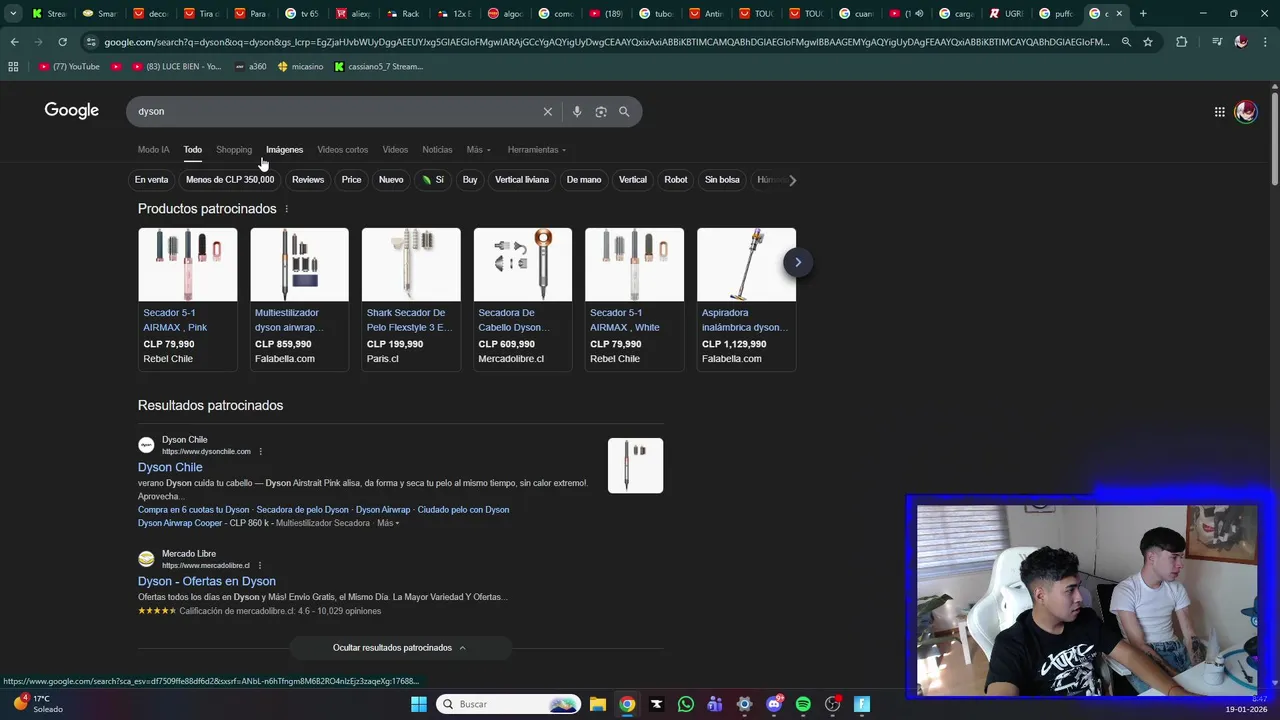Open WhatsApp from the taskbar
The width and height of the screenshot is (1280, 720).
click(x=685, y=704)
